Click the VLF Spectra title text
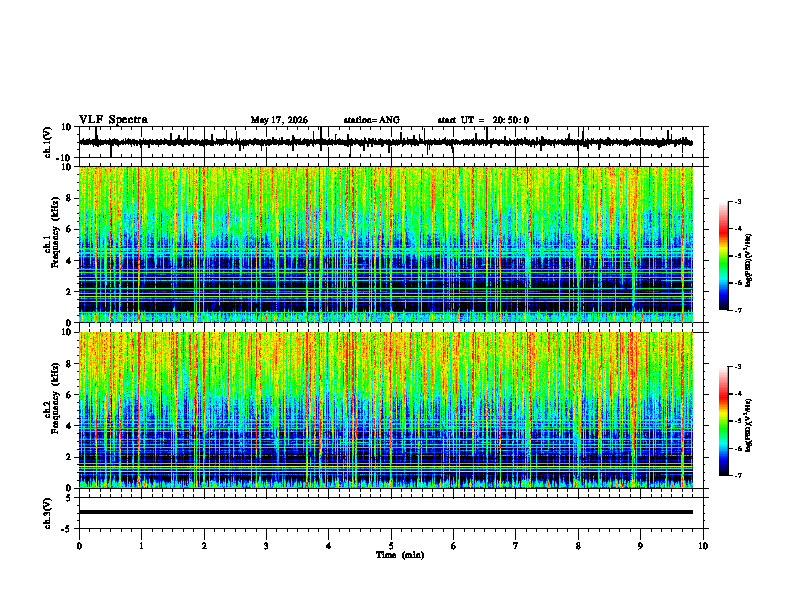 (x=113, y=120)
